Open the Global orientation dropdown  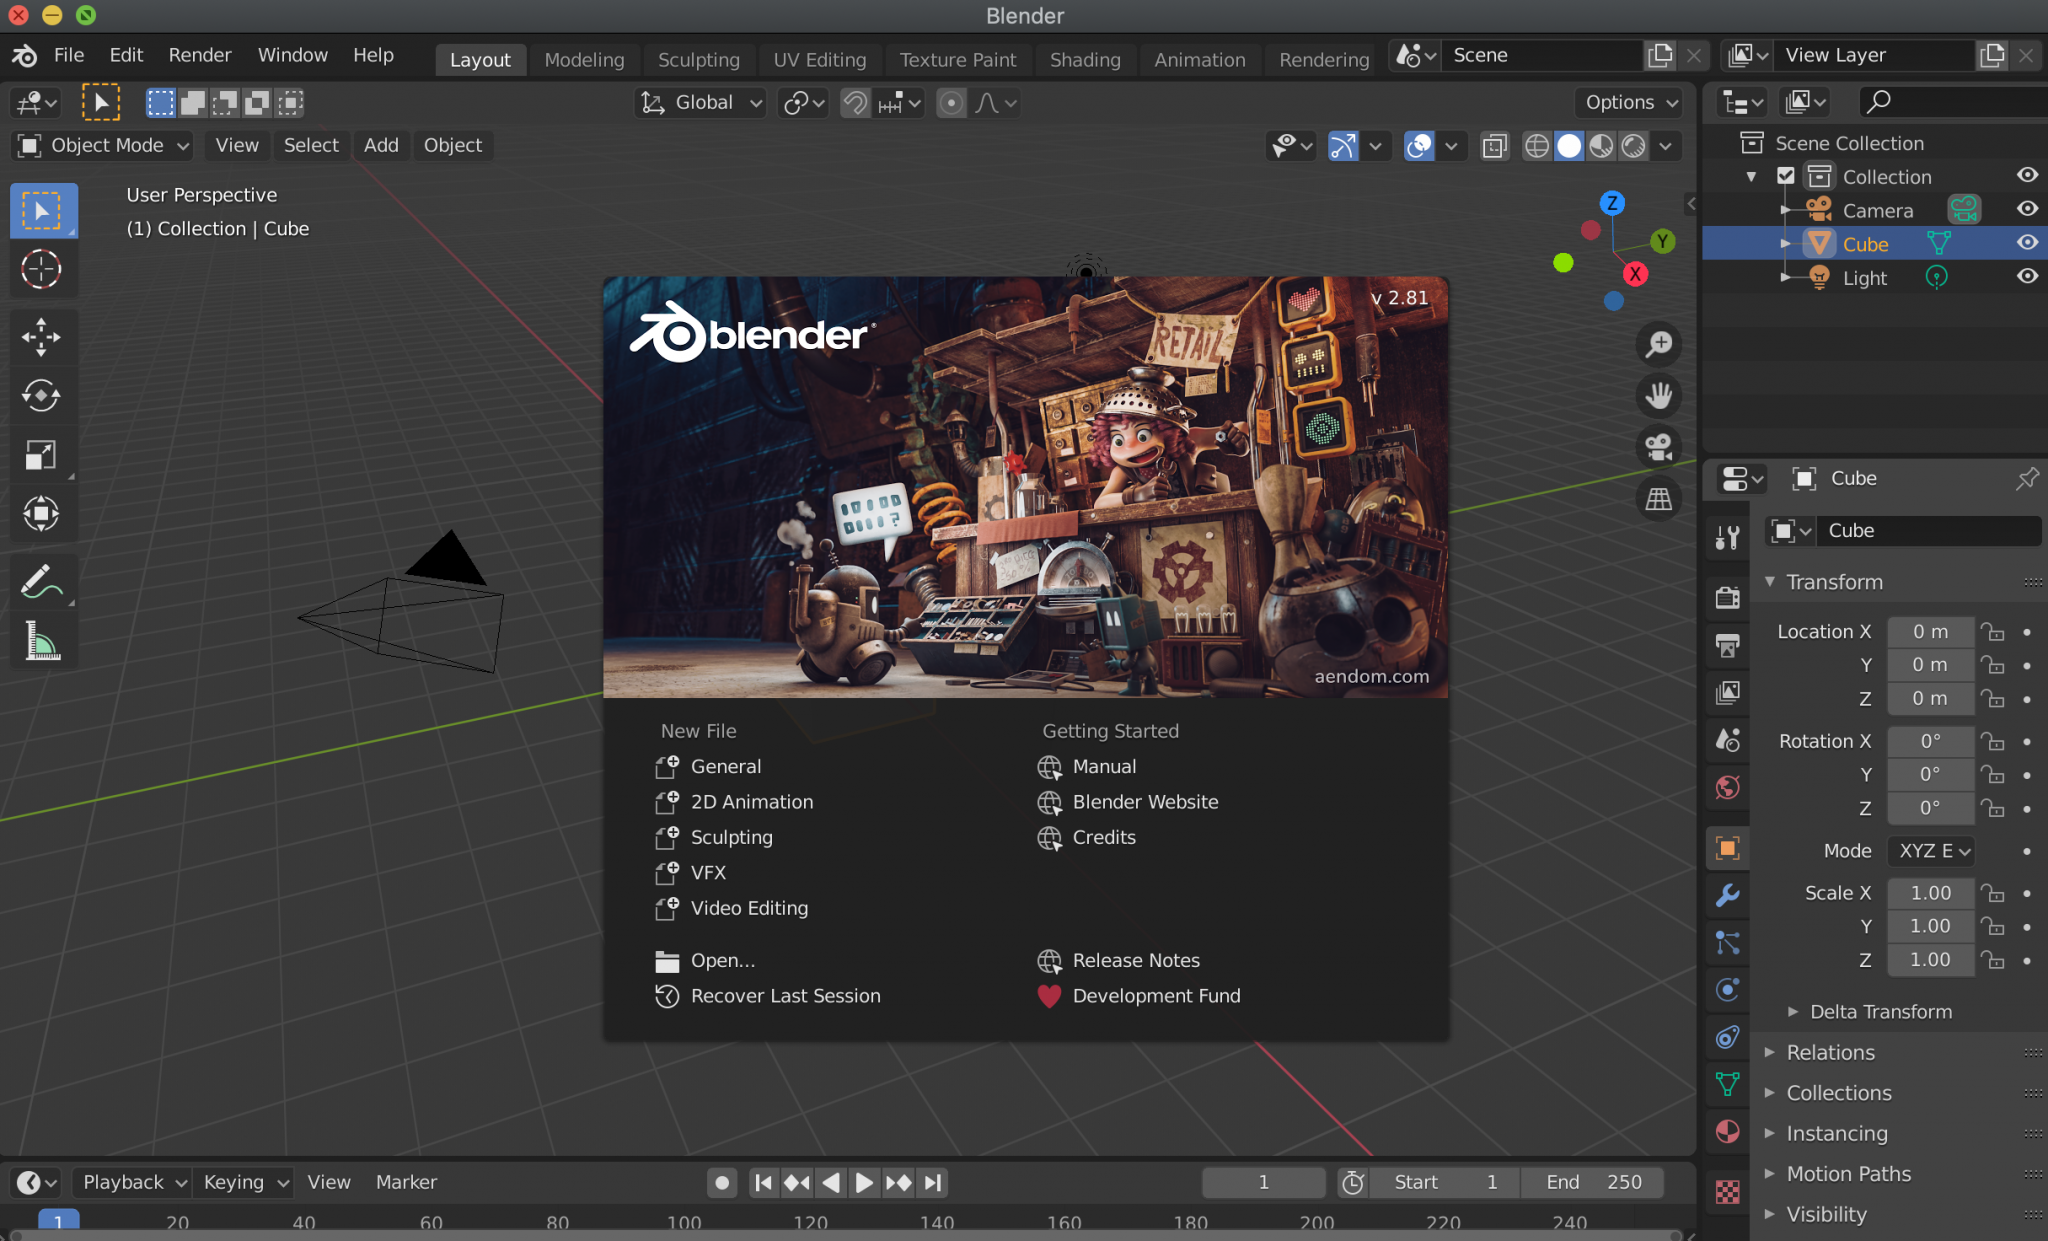tap(702, 103)
